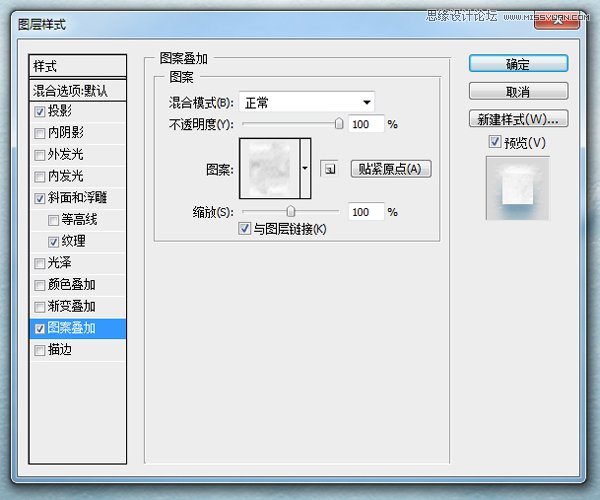Enable the 内阴影 inner shadow checkbox
Screen dimensions: 600x500
tap(40, 133)
